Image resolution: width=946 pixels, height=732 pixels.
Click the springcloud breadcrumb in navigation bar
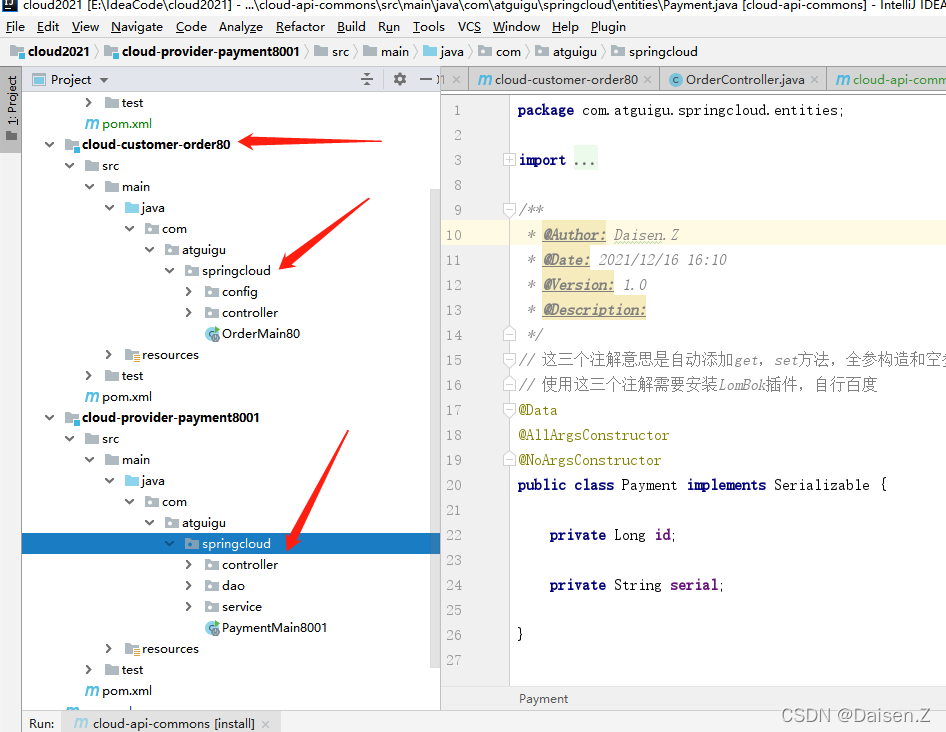[x=655, y=51]
